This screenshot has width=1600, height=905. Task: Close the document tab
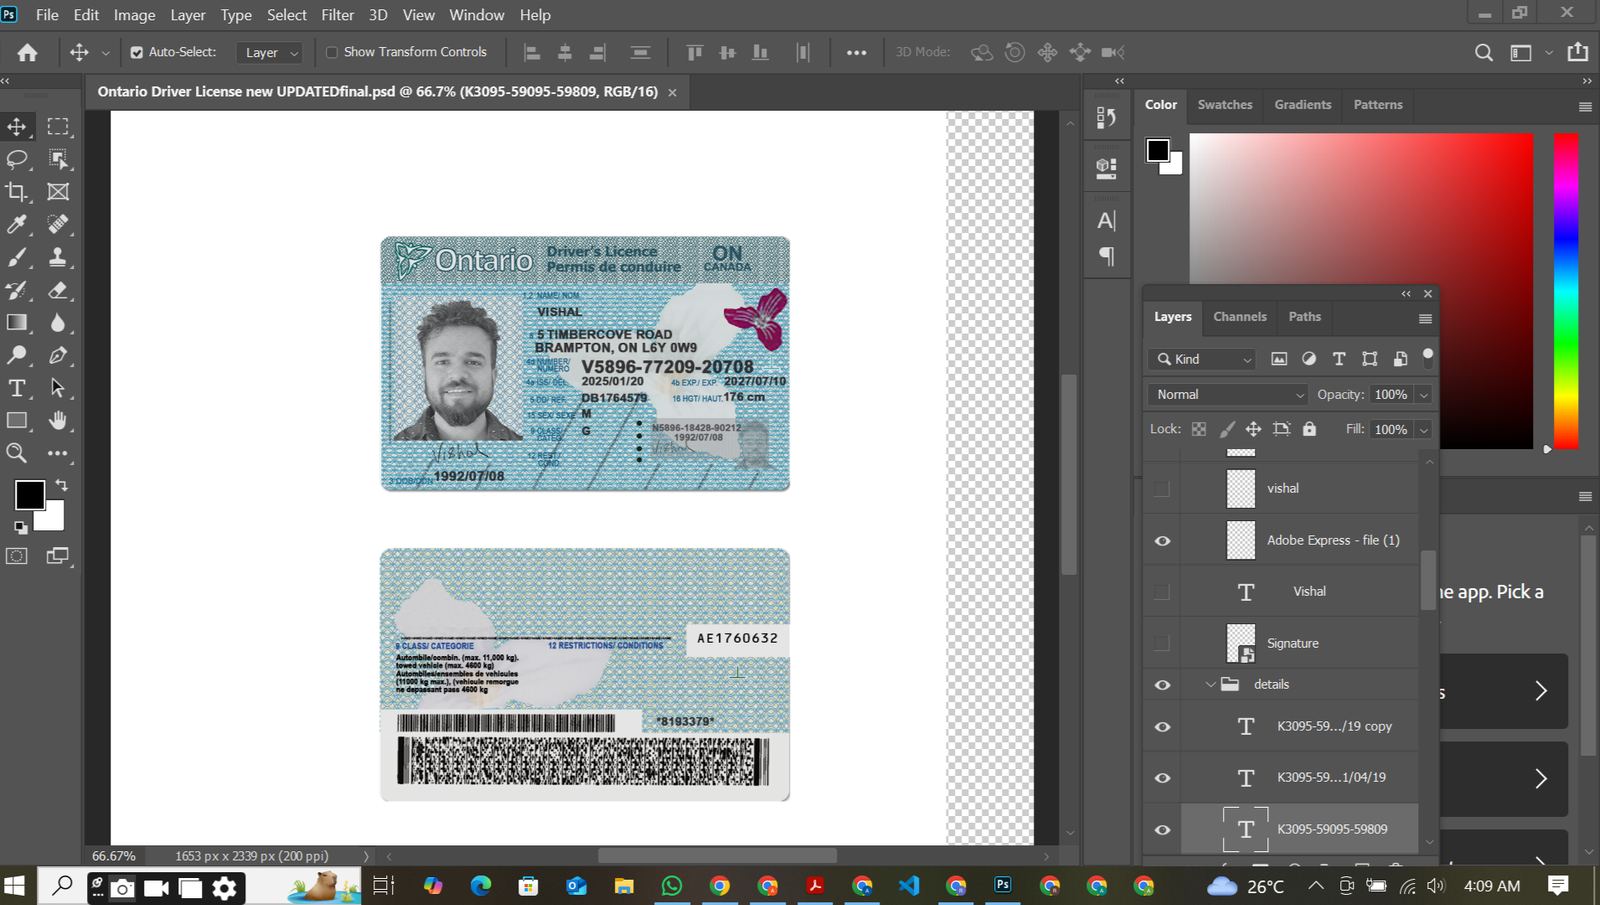coord(672,92)
